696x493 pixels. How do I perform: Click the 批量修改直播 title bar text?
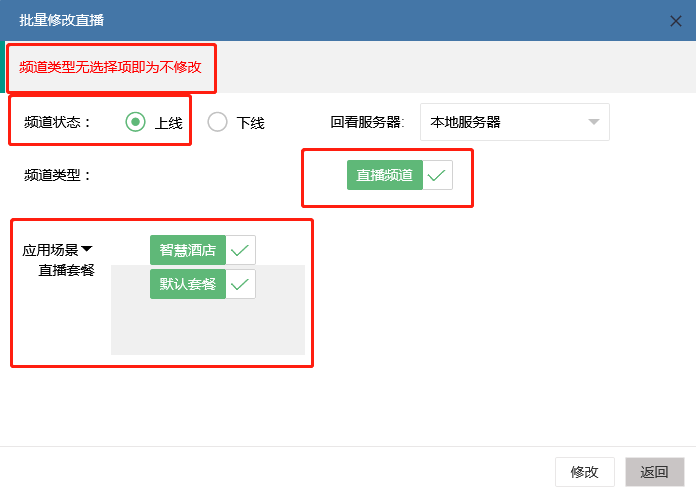pos(61,20)
